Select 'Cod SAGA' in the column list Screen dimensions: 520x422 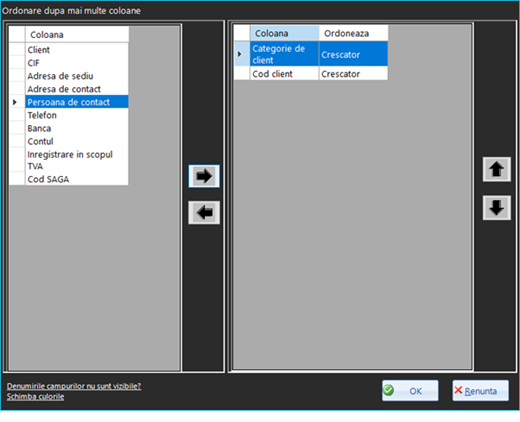tap(77, 179)
